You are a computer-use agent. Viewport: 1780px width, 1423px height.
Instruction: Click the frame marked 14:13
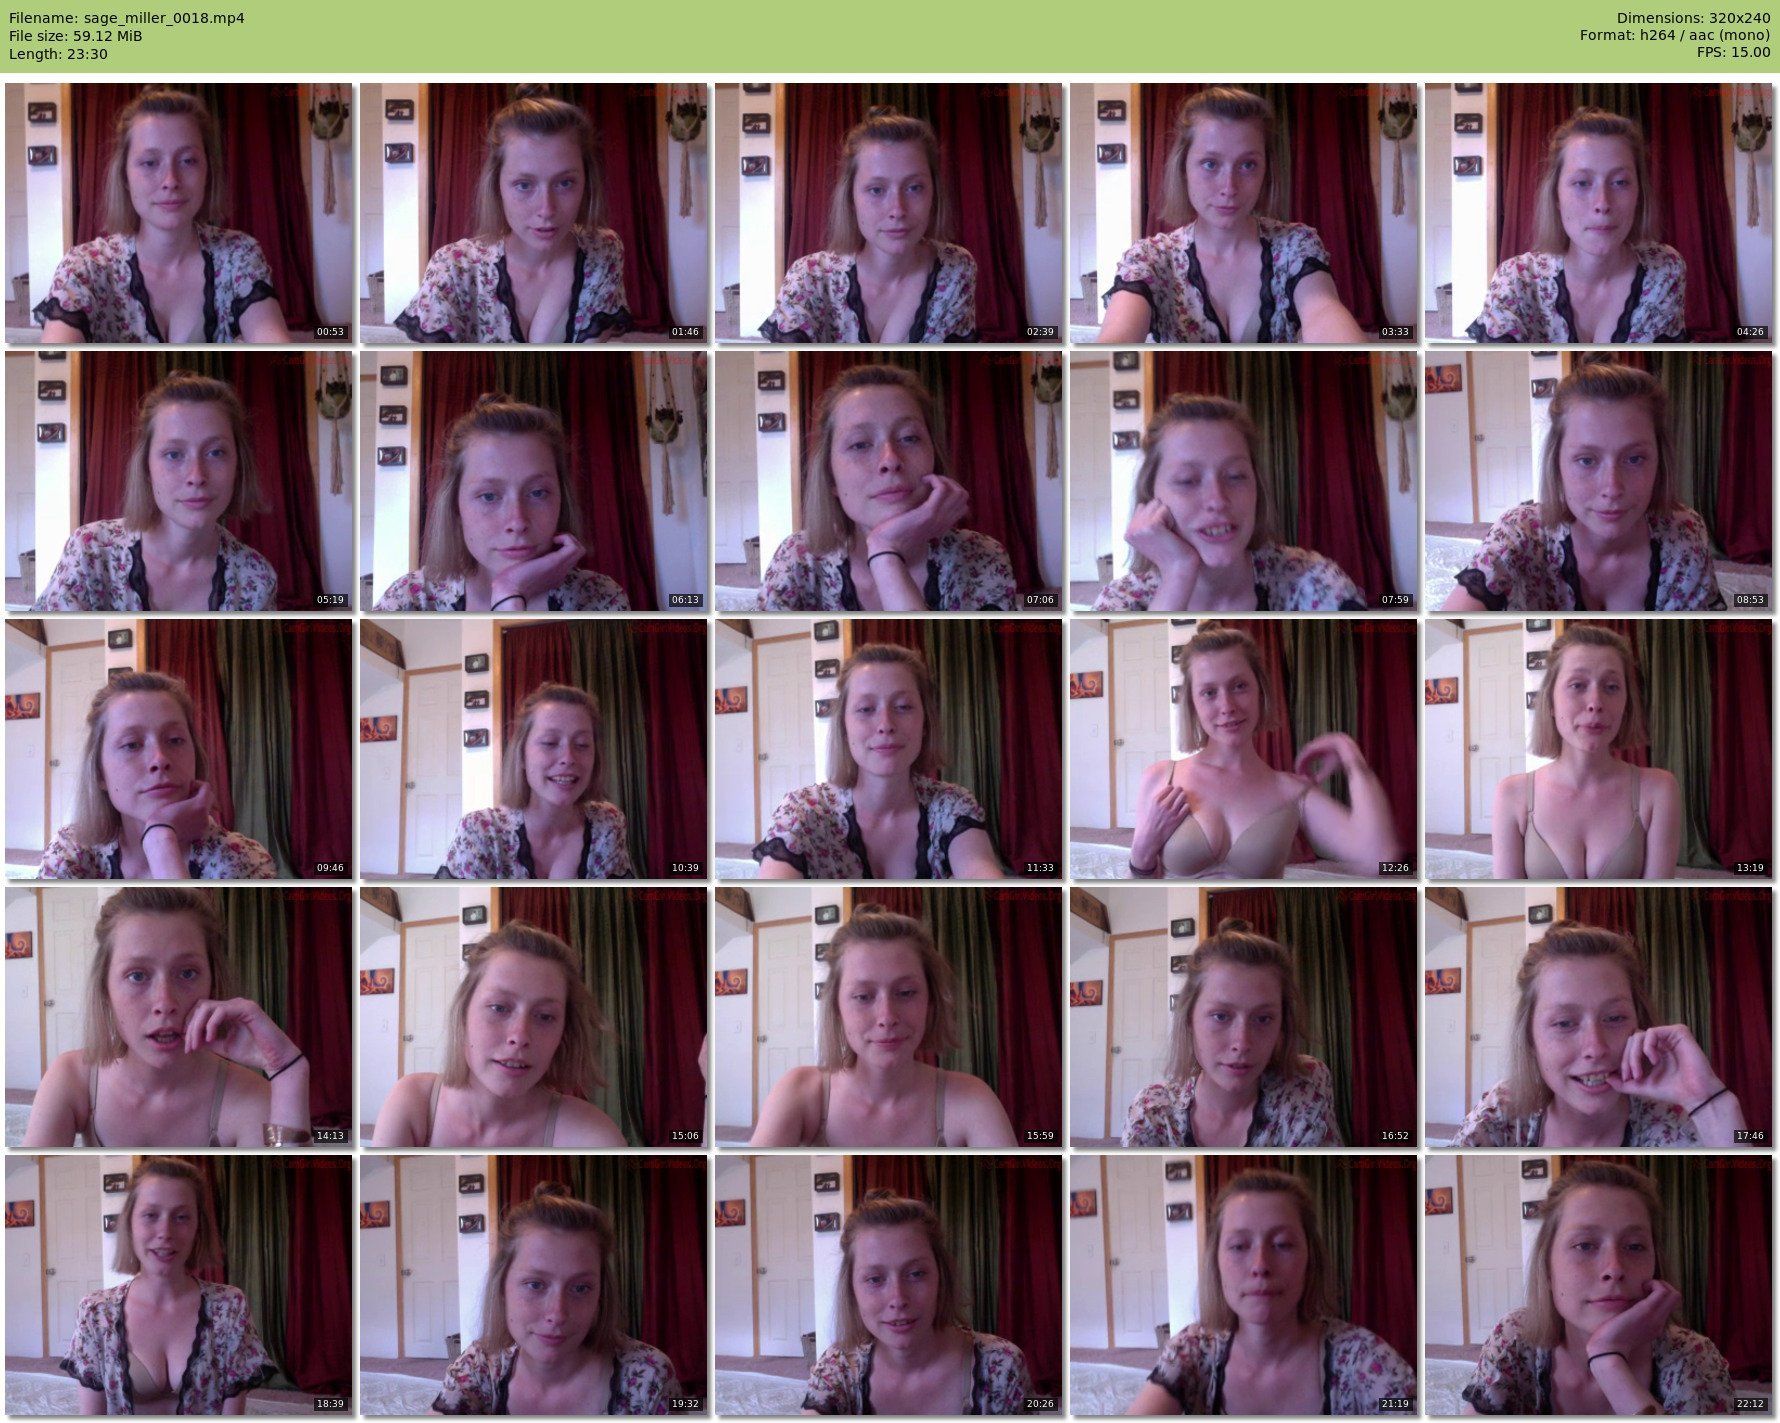tap(179, 1017)
